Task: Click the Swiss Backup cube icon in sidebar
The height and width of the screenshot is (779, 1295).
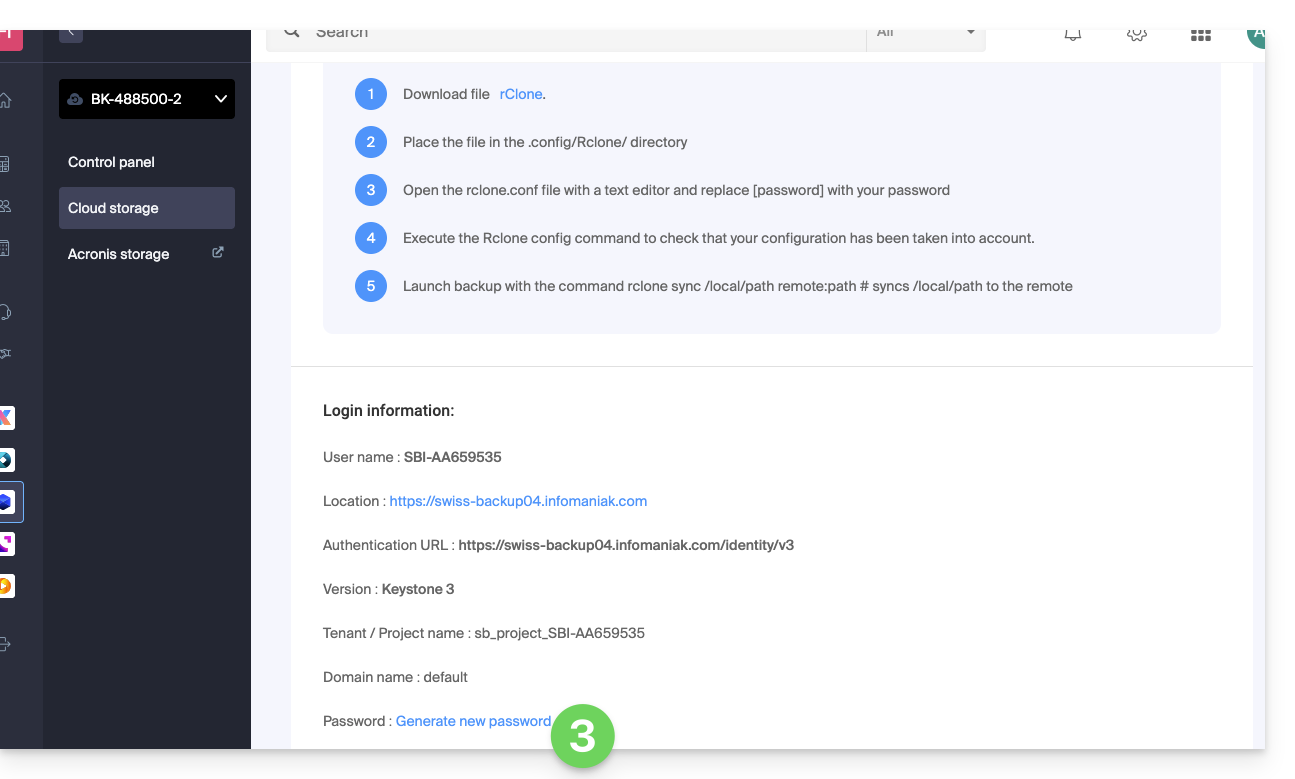Action: click(x=6, y=502)
